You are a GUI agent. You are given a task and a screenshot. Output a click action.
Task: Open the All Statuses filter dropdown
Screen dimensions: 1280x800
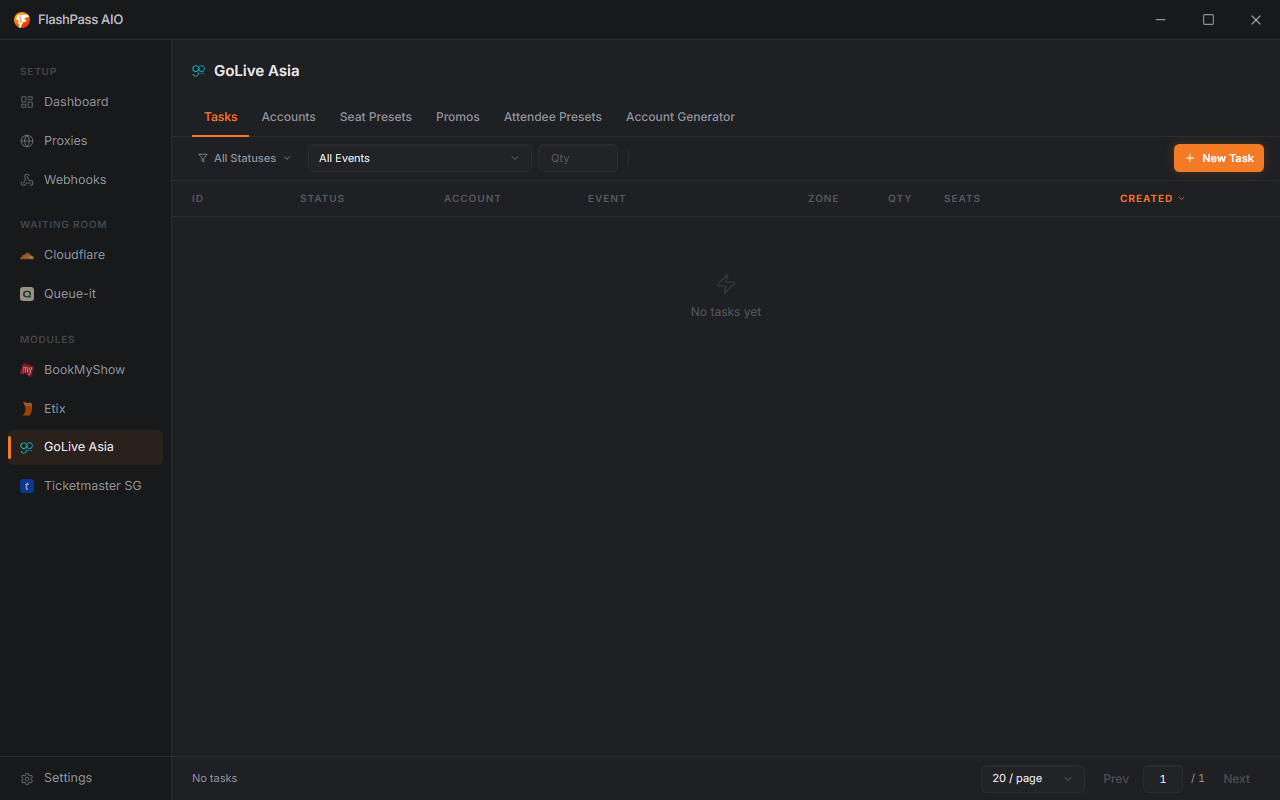point(245,158)
